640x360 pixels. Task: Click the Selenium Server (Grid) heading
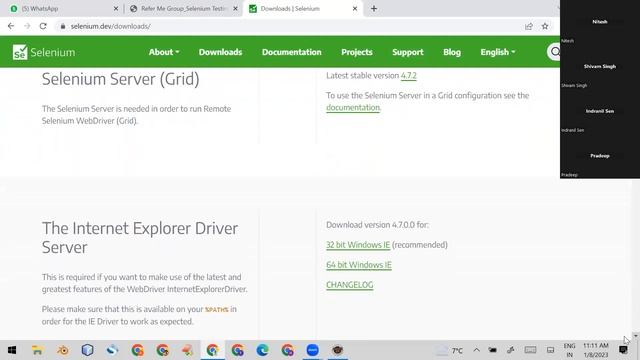[120, 79]
